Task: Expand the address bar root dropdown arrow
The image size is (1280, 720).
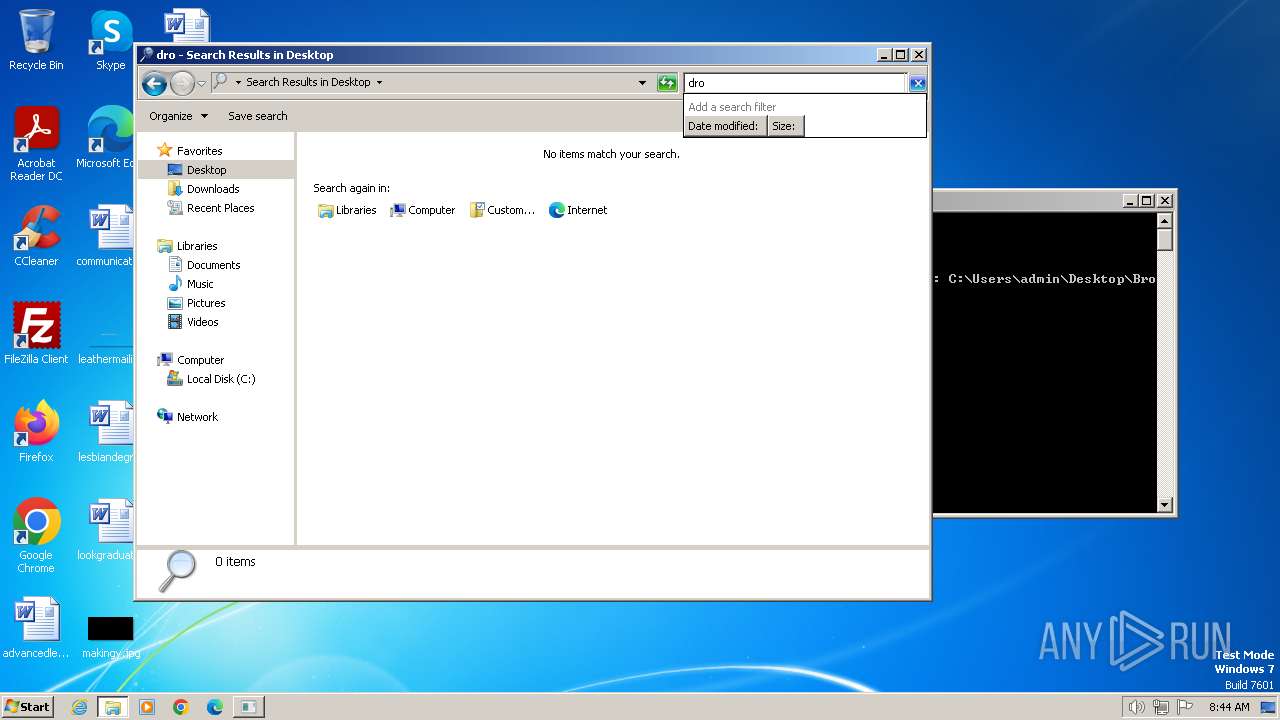Action: 238,83
